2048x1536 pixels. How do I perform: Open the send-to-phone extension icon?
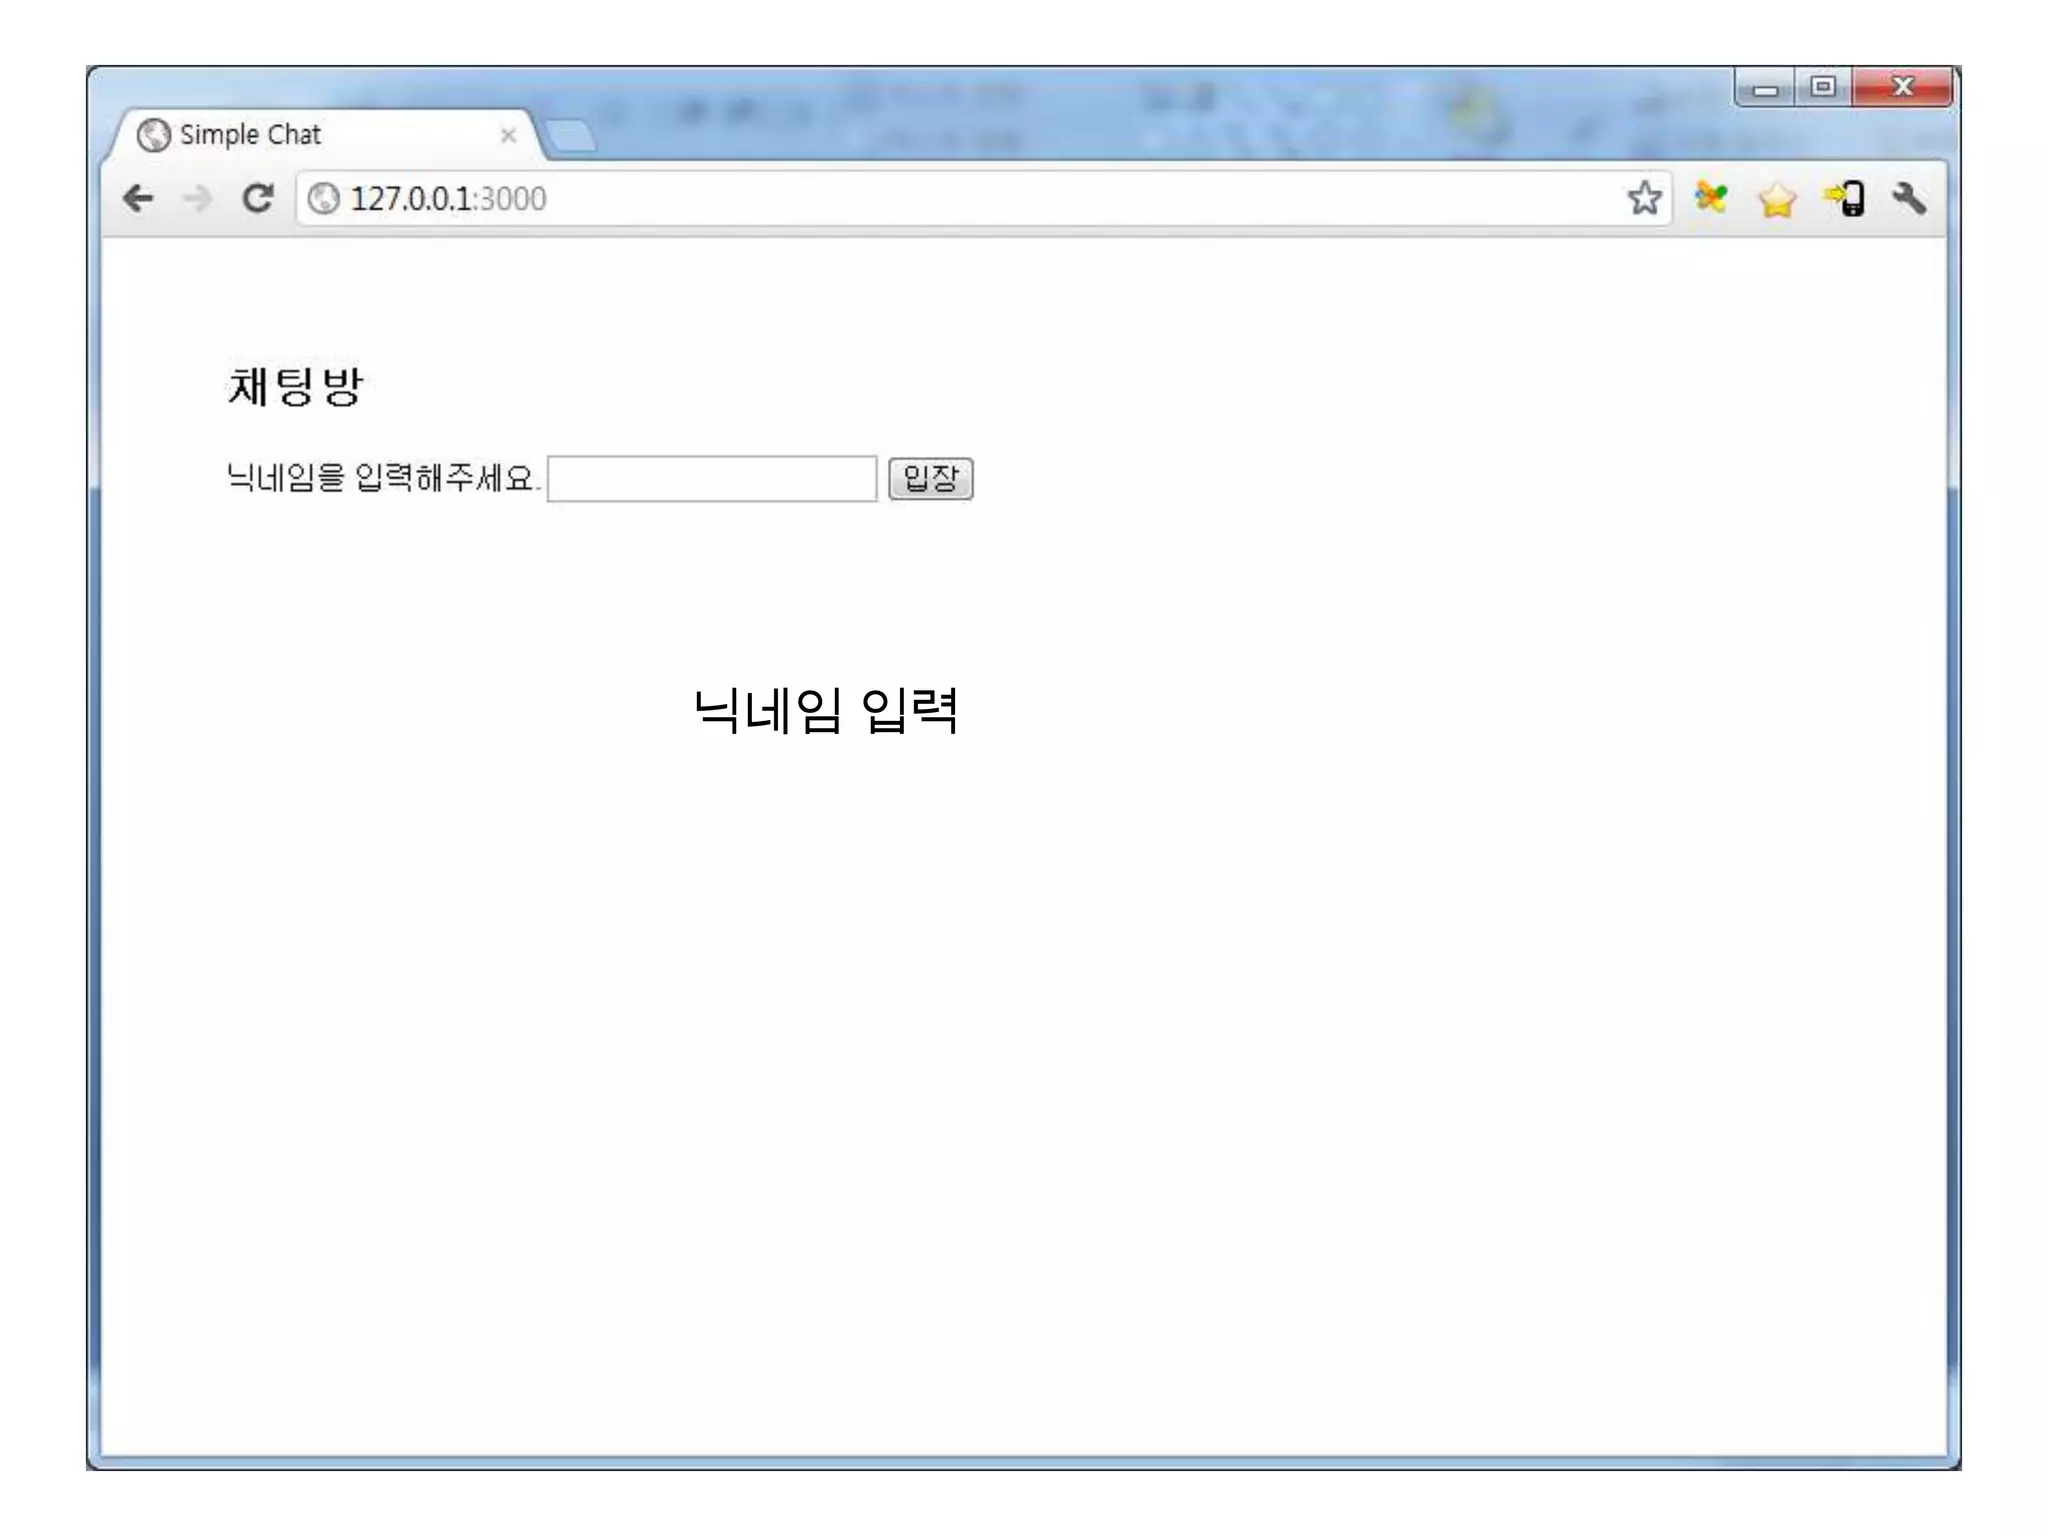pyautogui.click(x=1844, y=198)
